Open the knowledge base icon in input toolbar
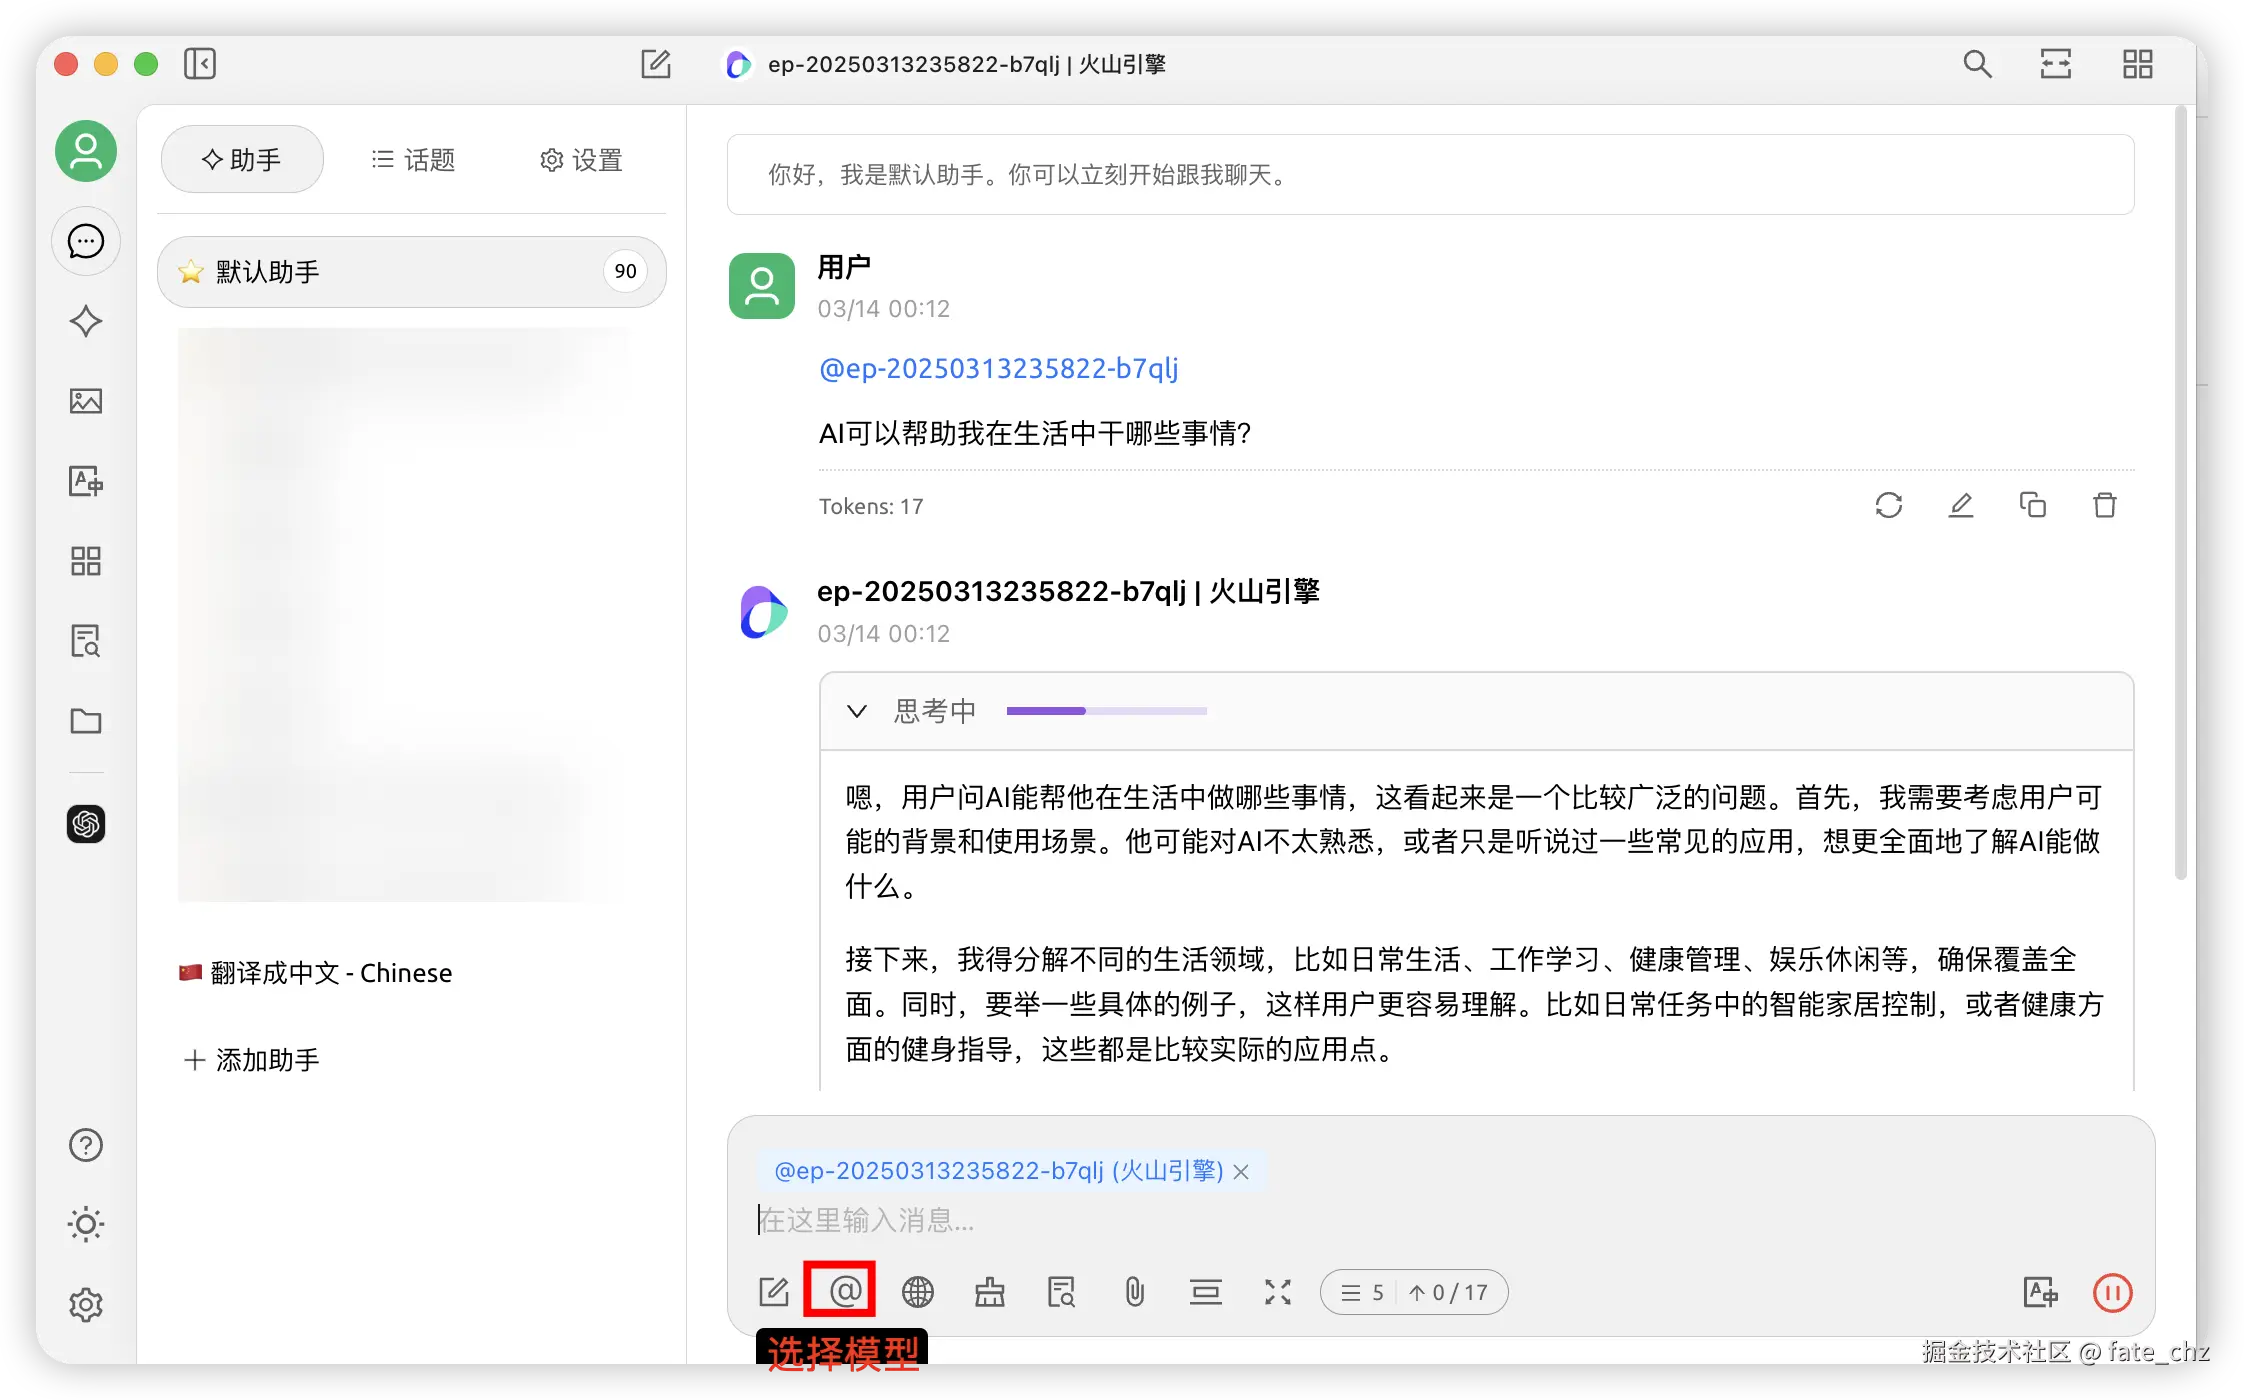 (1061, 1292)
